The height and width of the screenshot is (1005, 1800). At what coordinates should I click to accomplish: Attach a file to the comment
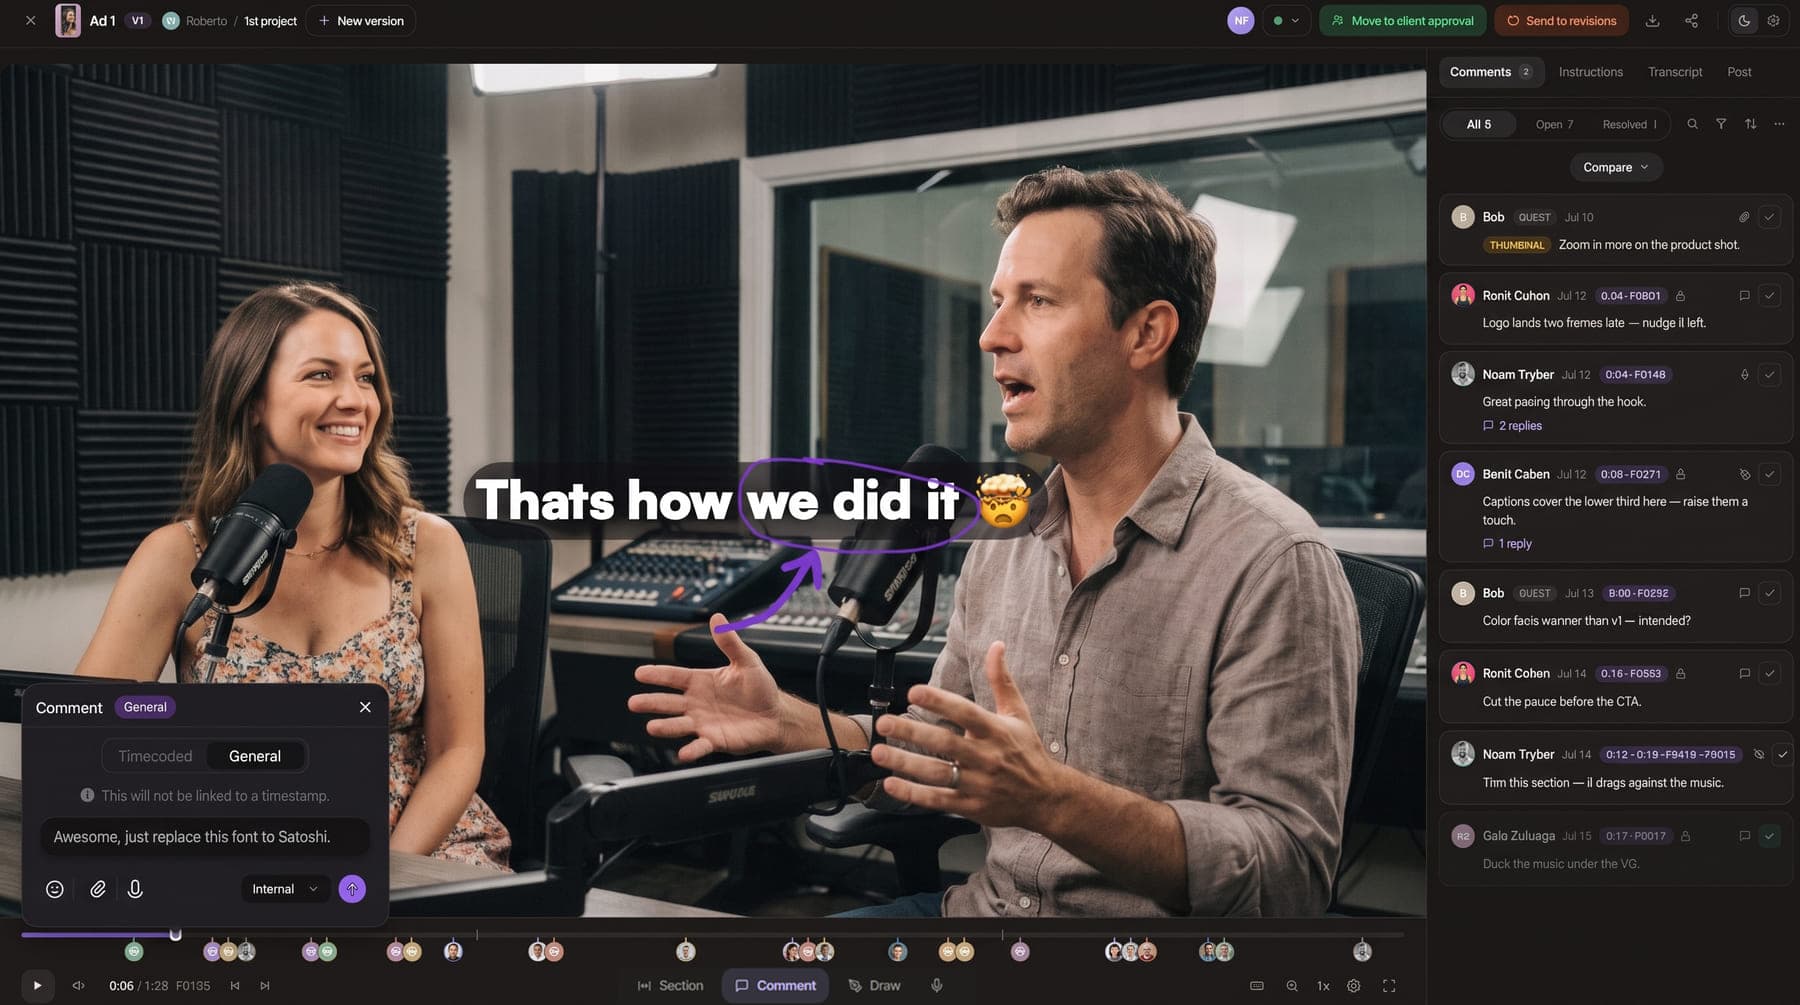coord(98,889)
